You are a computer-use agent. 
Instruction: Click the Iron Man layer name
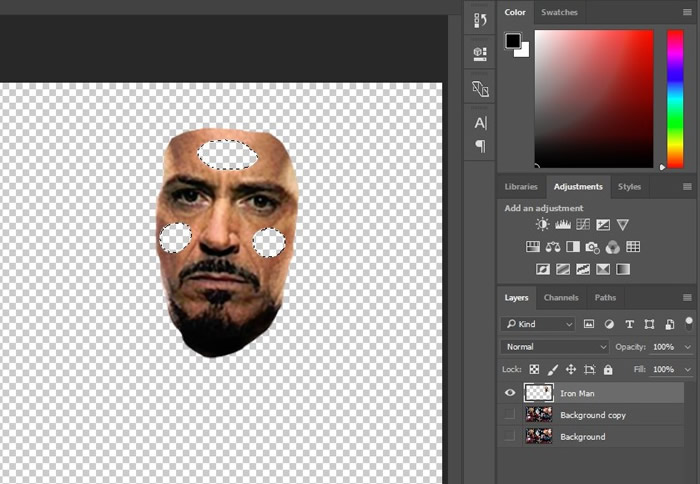pyautogui.click(x=577, y=393)
